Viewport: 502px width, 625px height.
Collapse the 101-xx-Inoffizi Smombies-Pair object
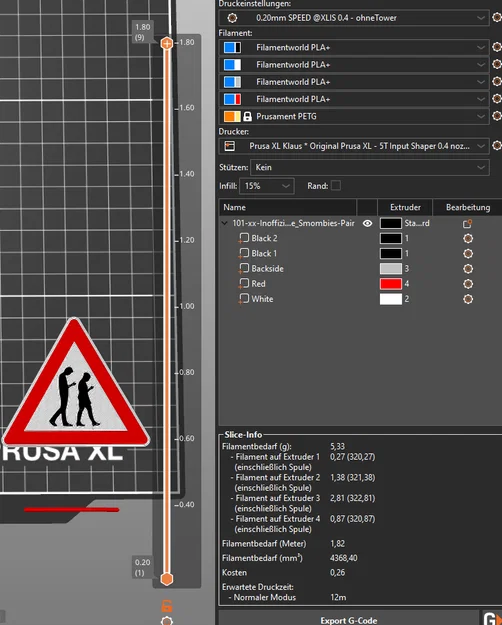224,223
